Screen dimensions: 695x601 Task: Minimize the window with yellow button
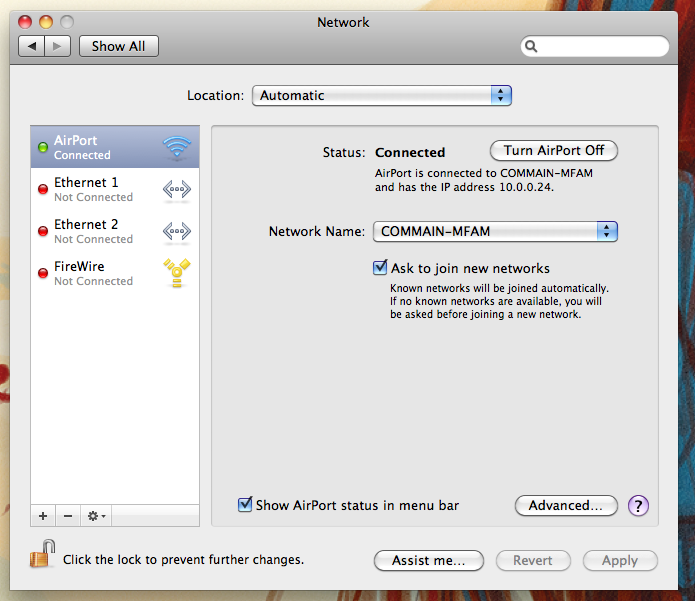coord(46,22)
